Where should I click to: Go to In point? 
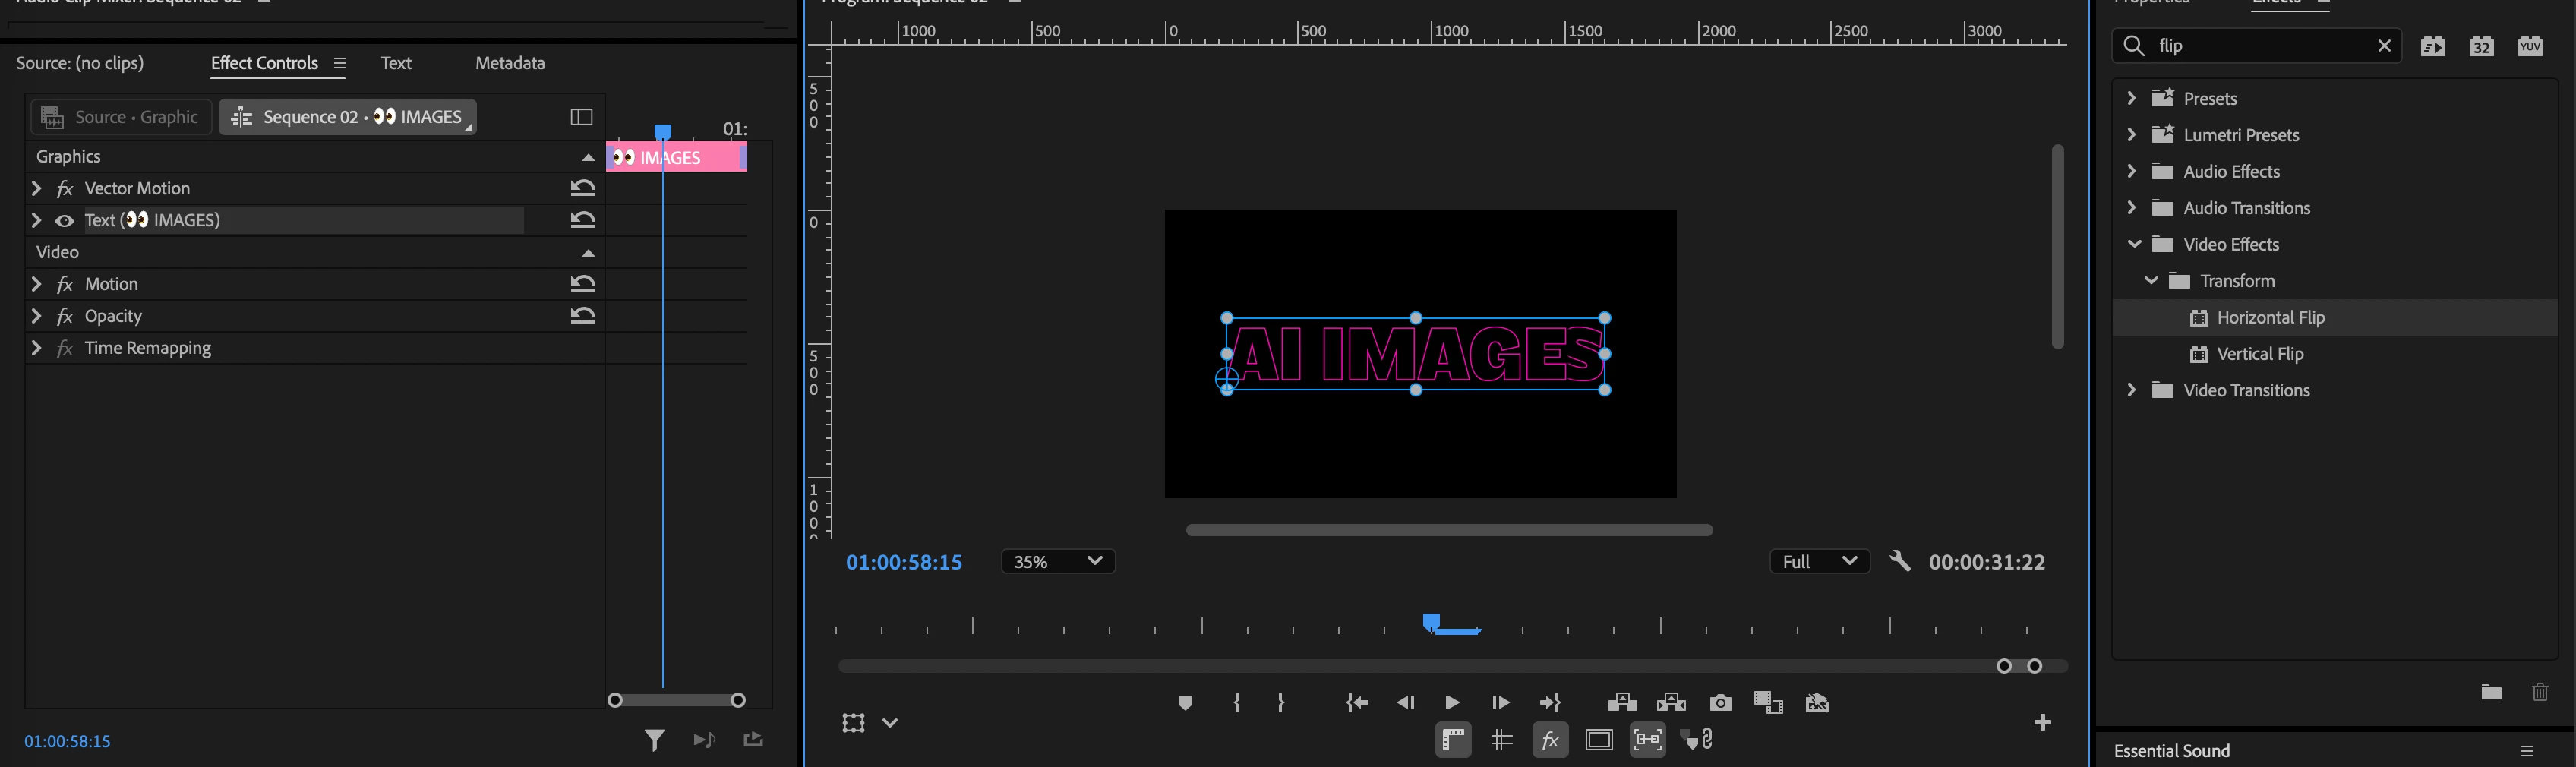point(1357,703)
